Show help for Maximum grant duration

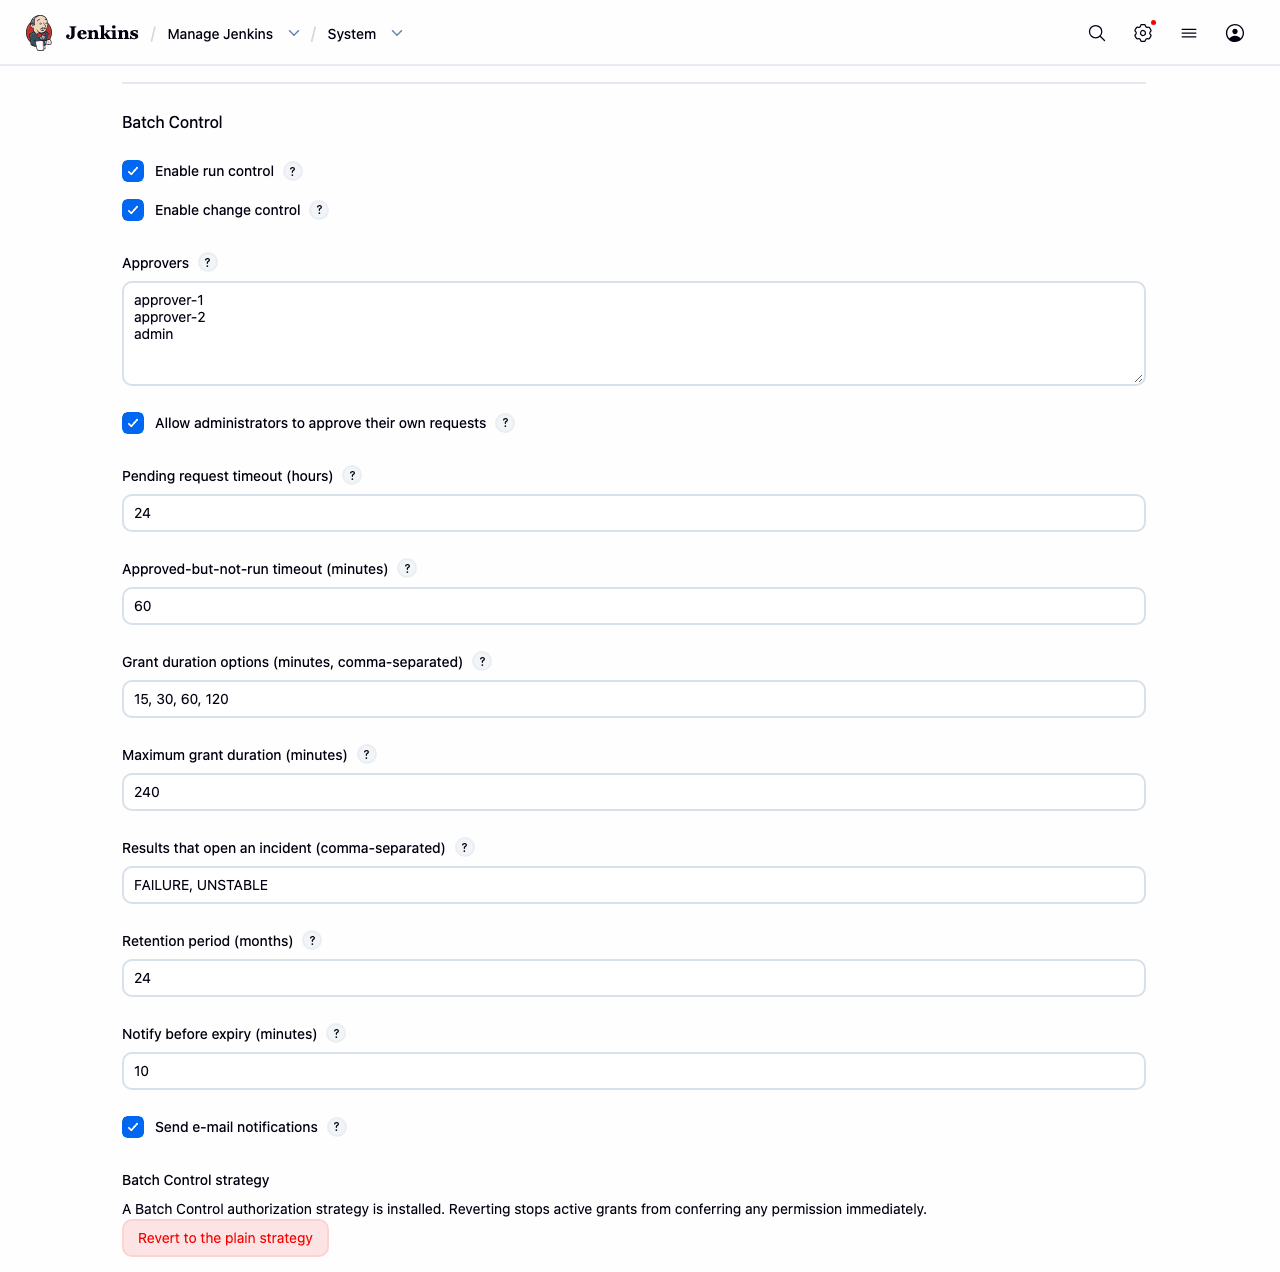366,755
